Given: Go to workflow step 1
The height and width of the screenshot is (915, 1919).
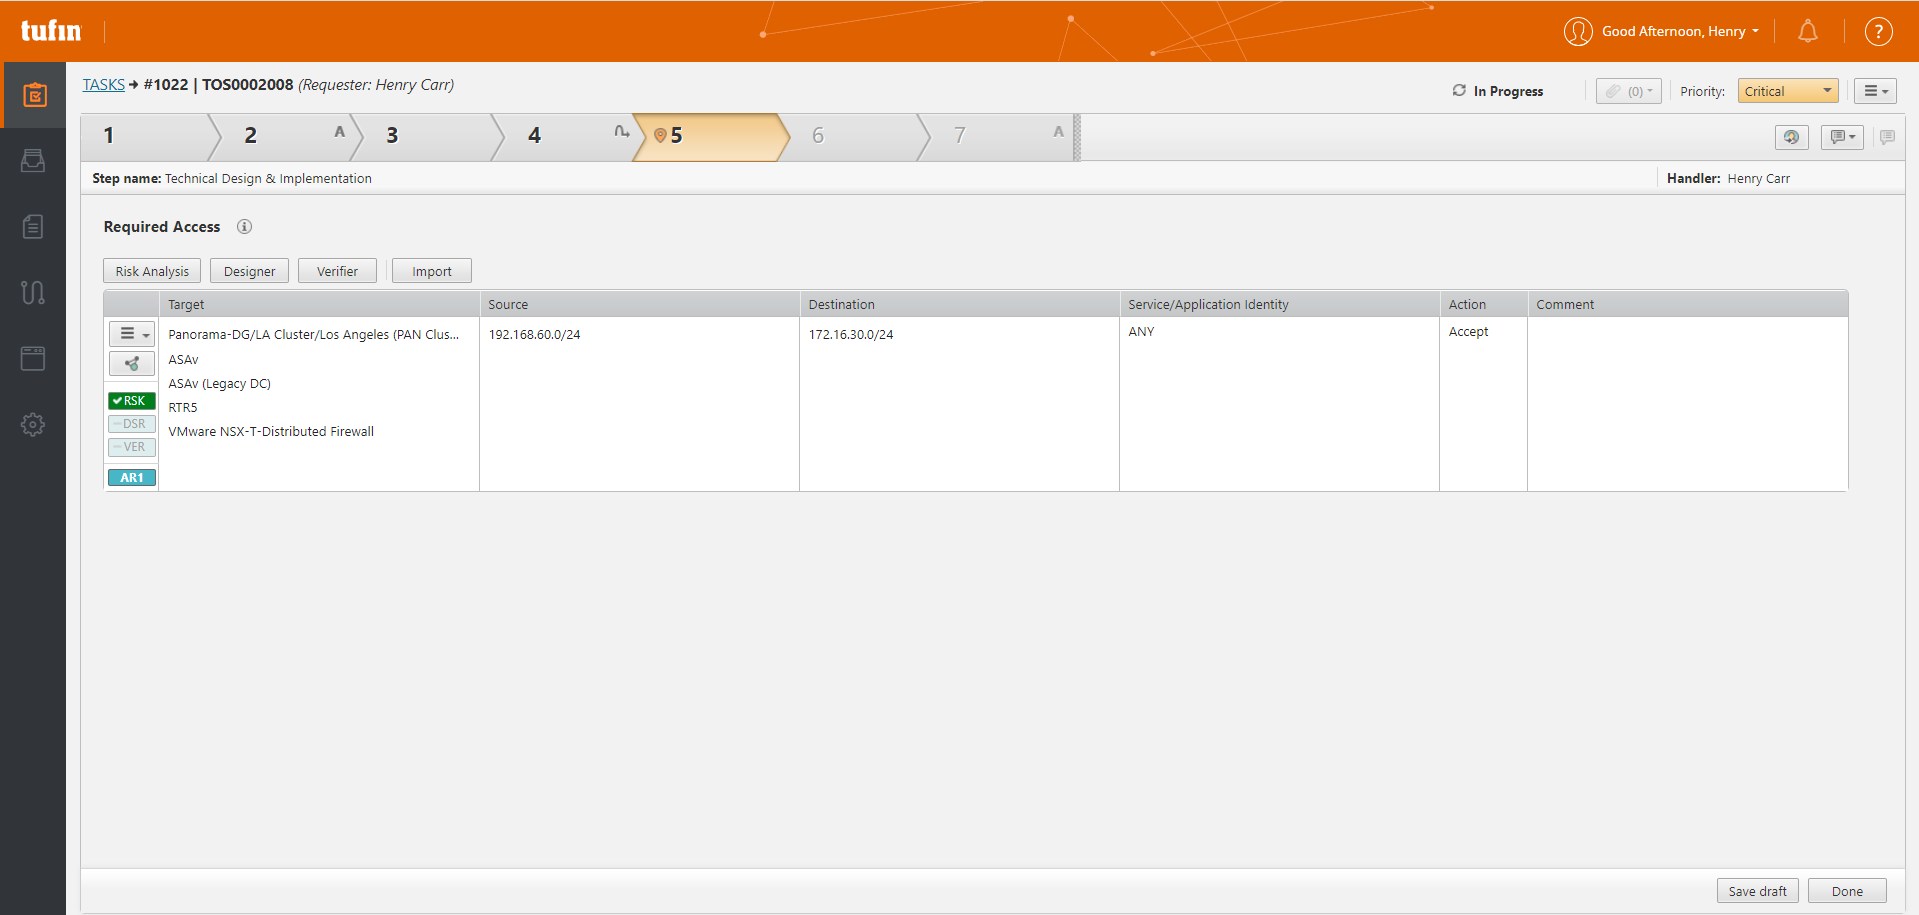Looking at the screenshot, I should [150, 137].
